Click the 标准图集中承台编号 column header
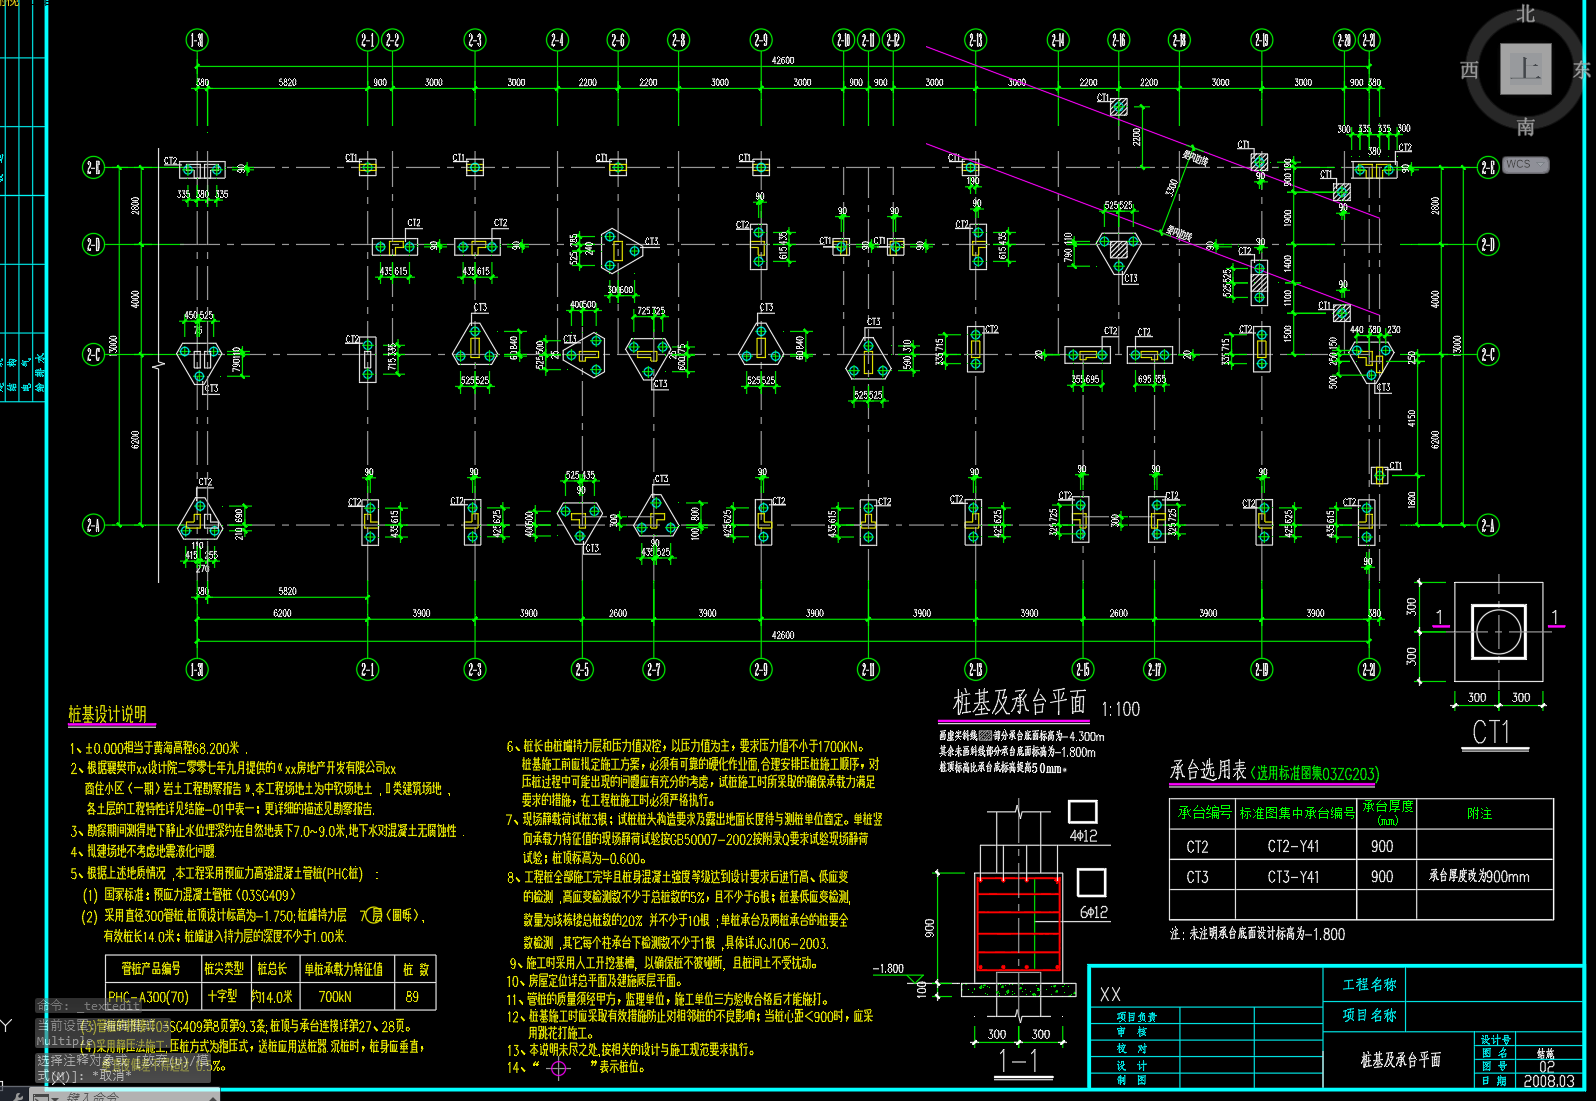The height and width of the screenshot is (1101, 1596). tap(1297, 813)
